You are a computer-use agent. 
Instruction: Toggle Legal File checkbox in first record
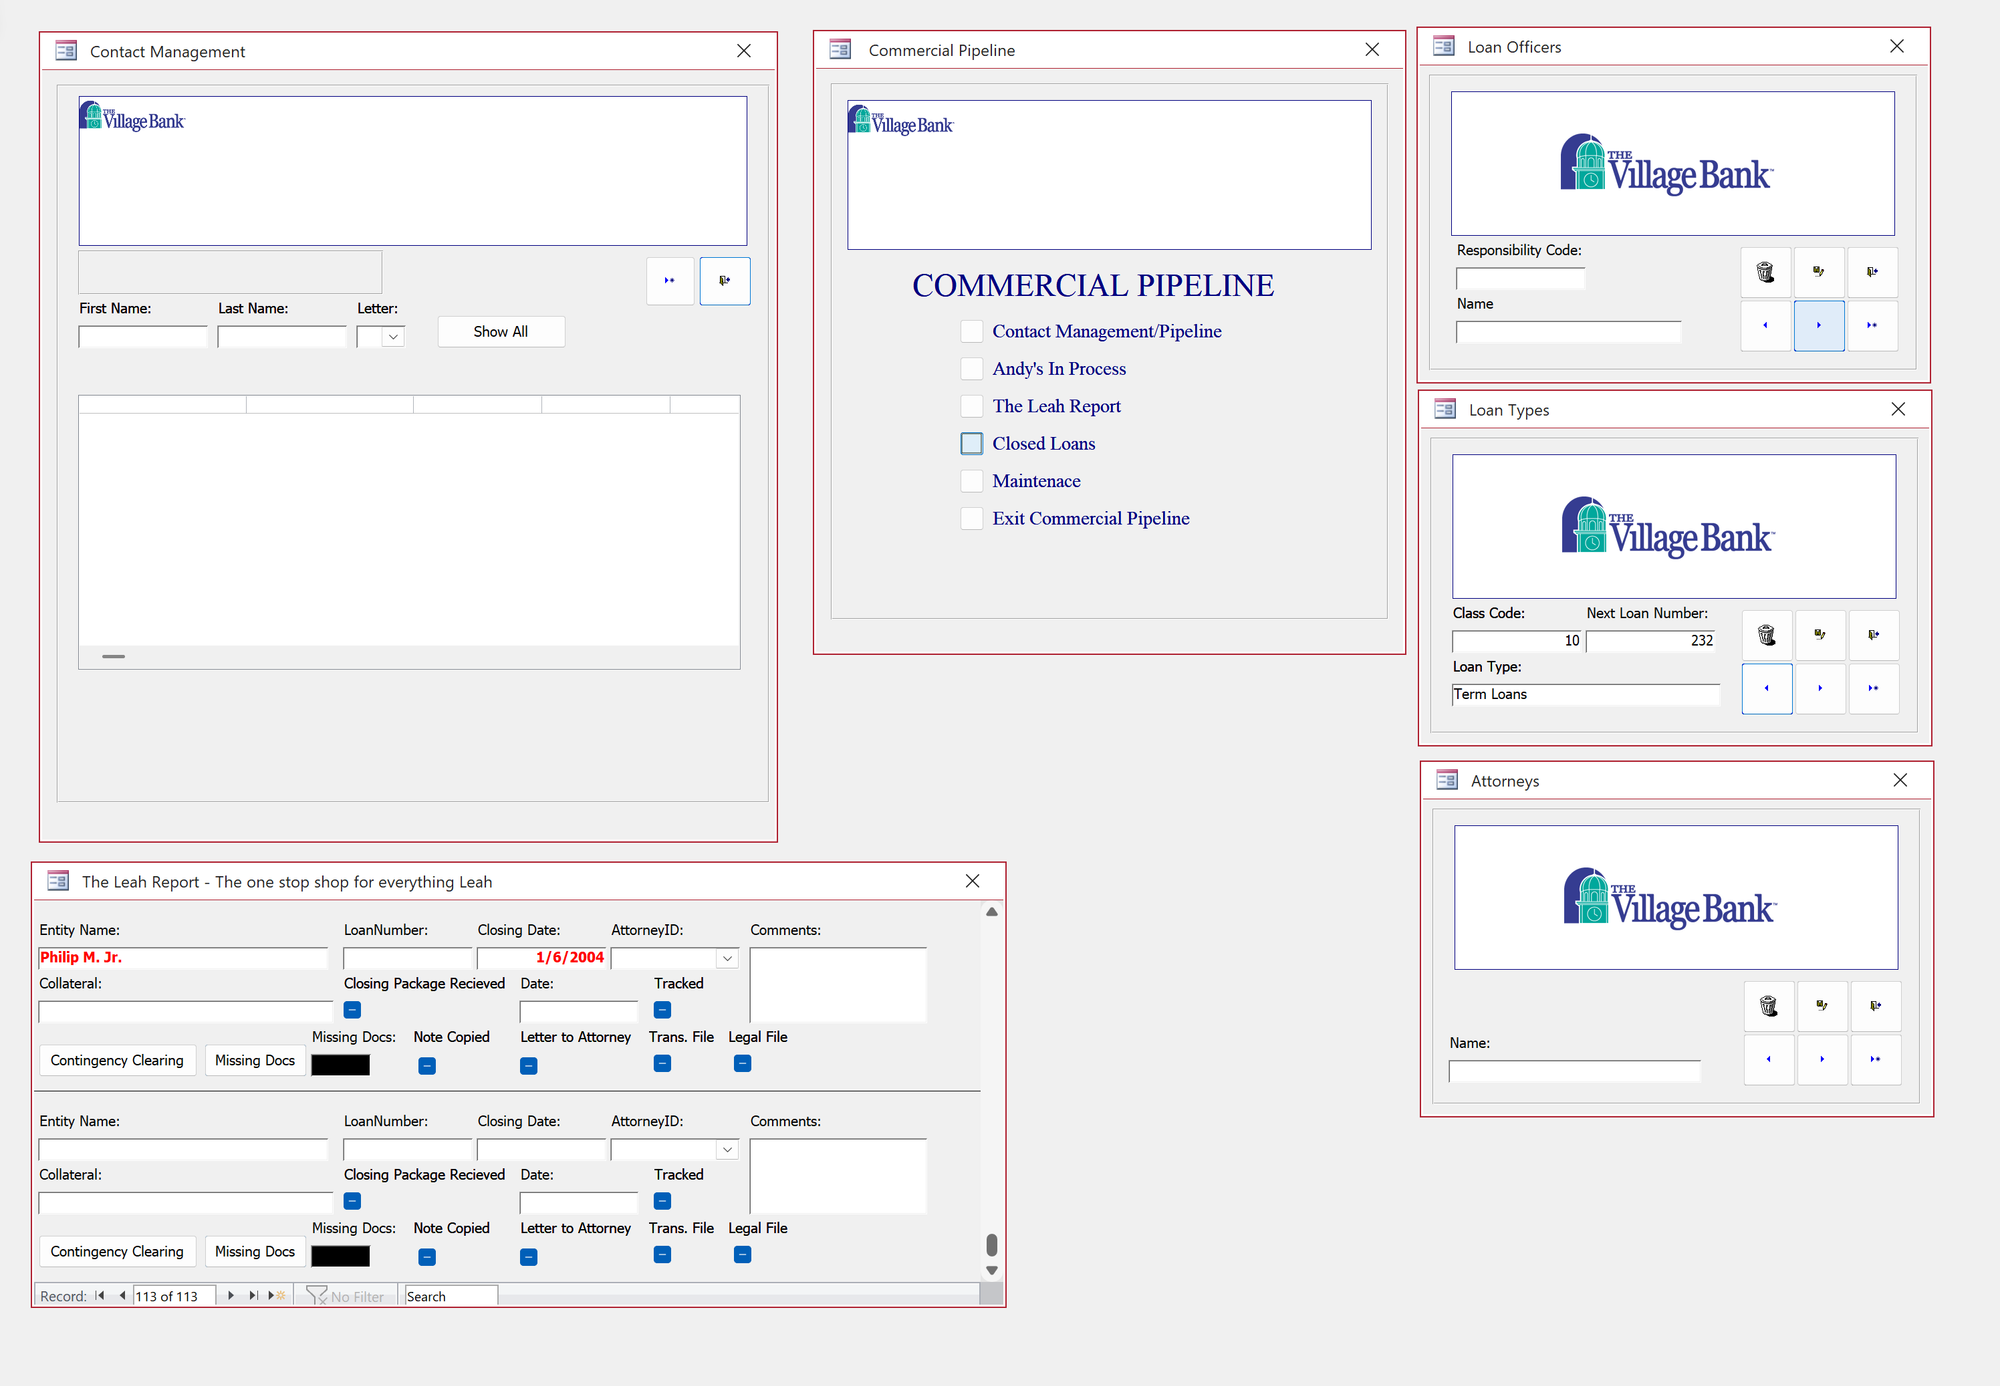point(742,1064)
